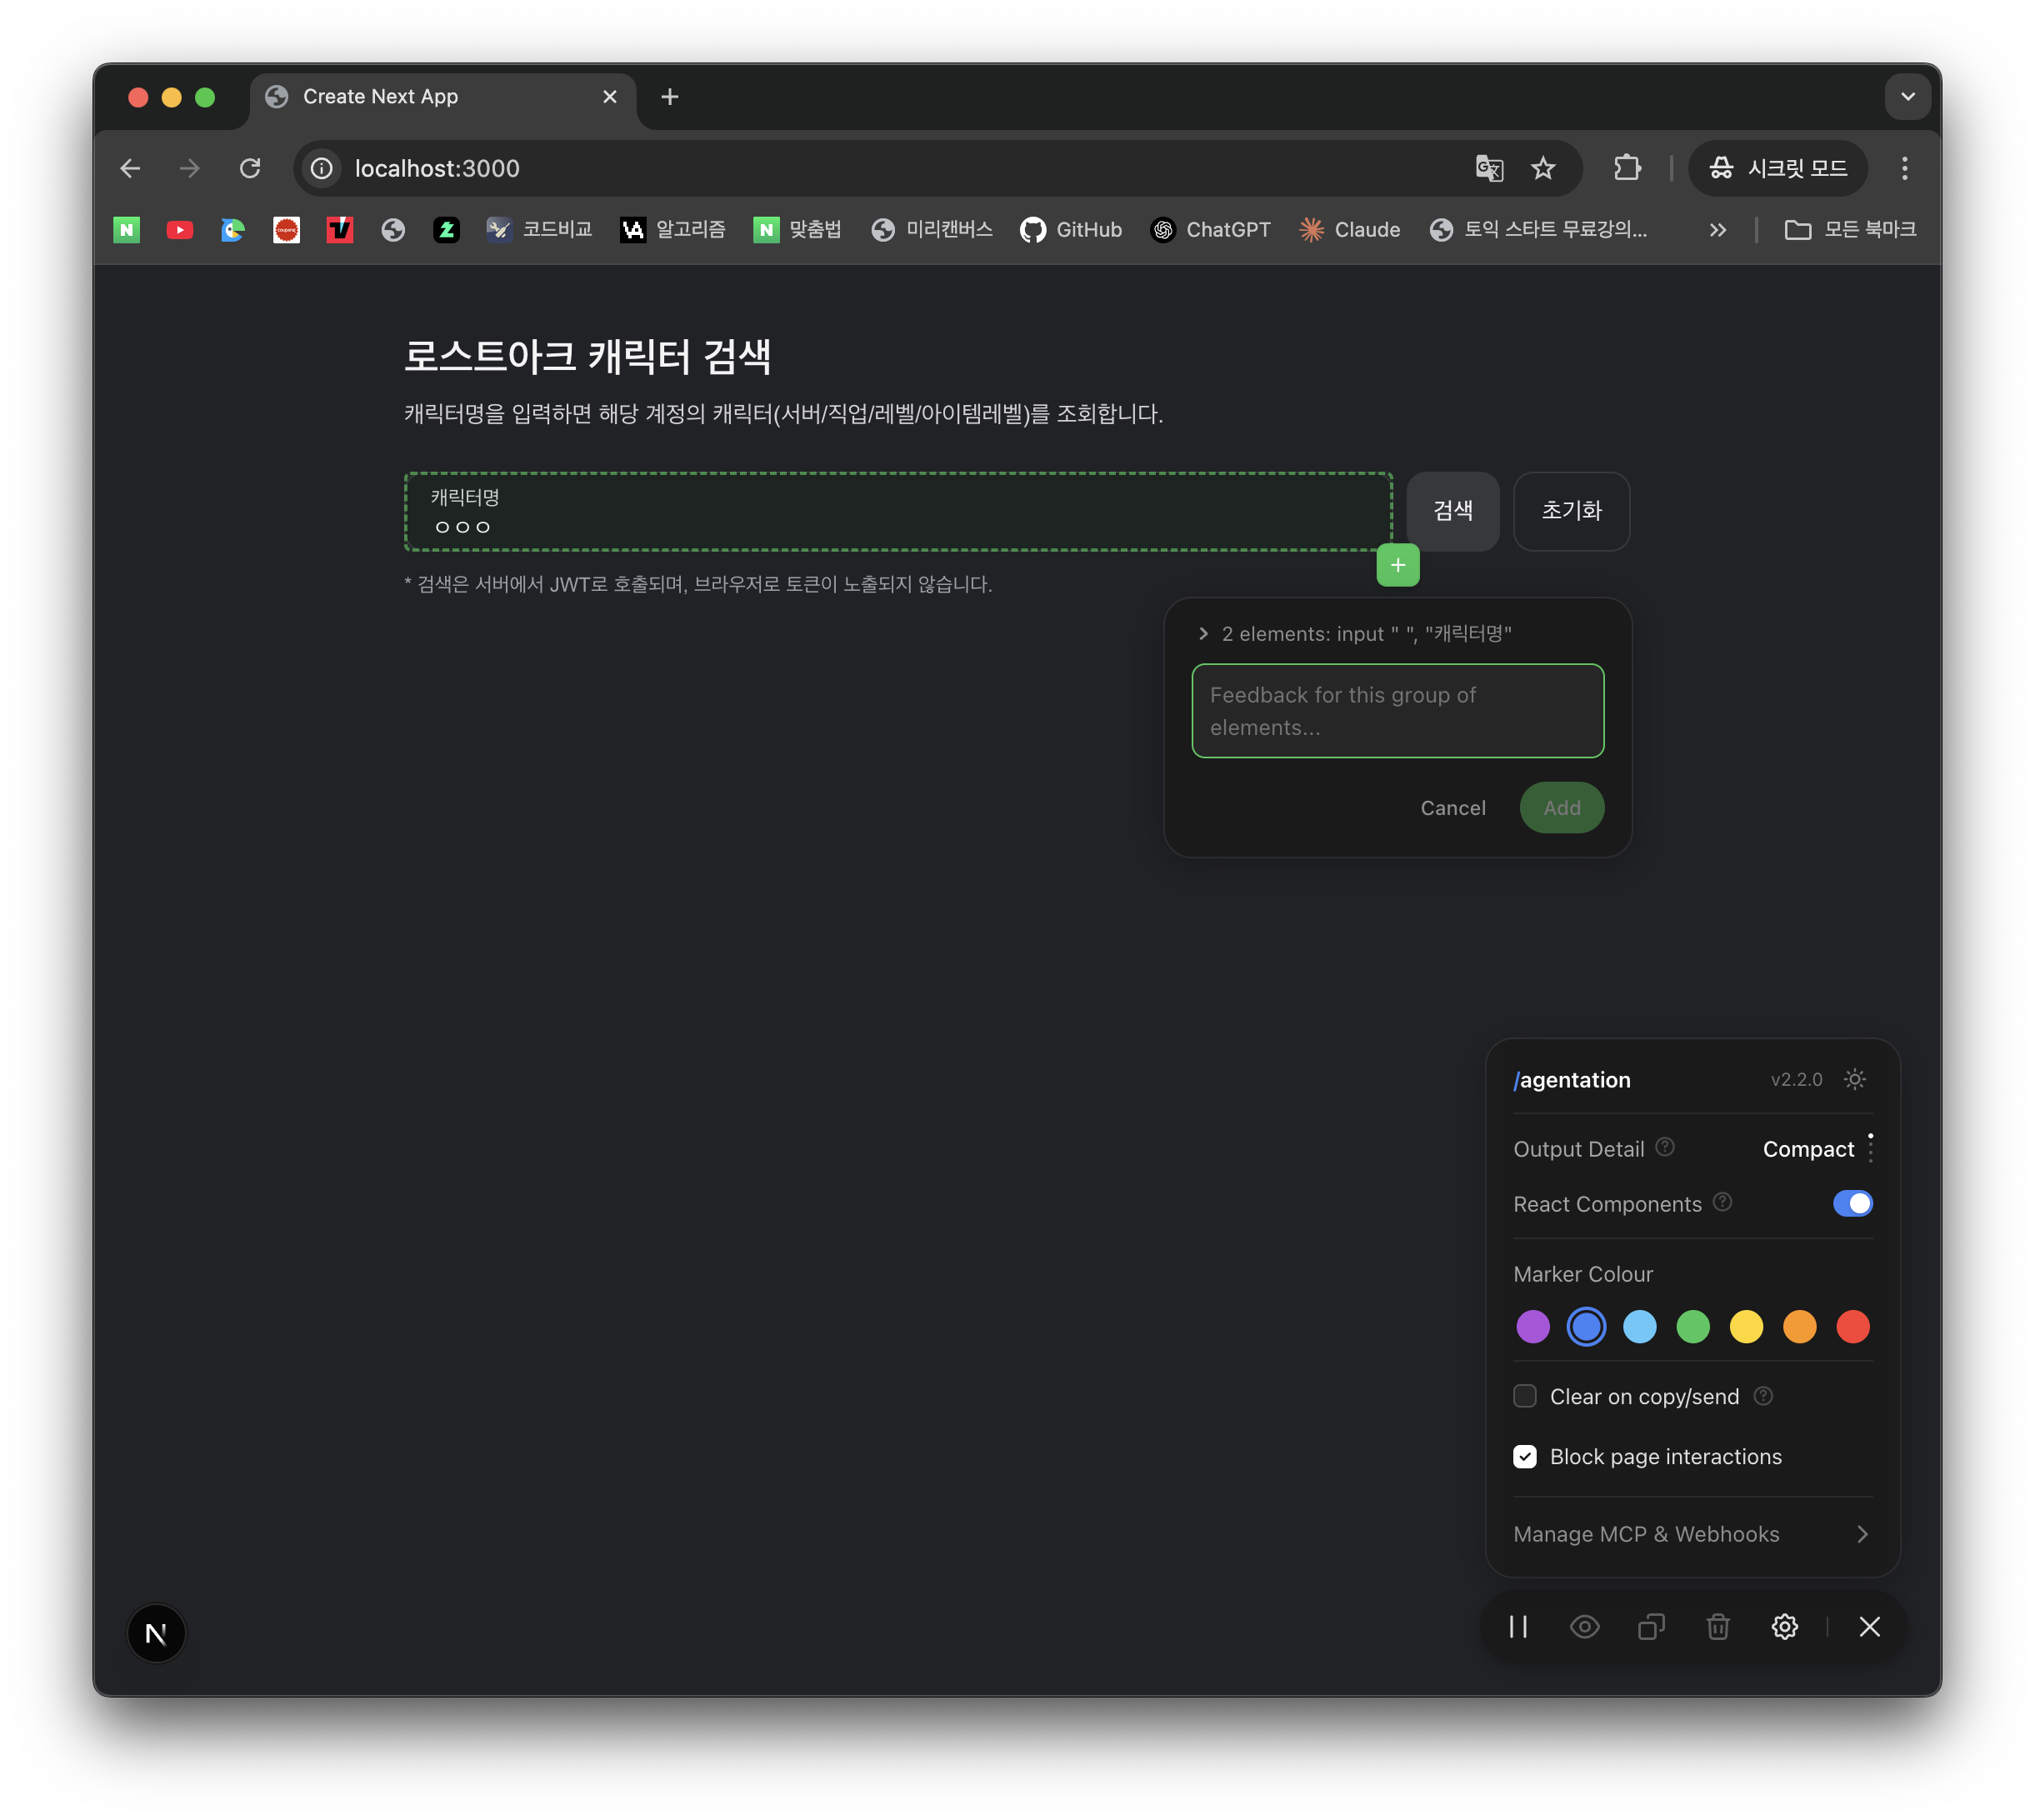Copy annotations with the copy icon
The height and width of the screenshot is (1820, 2035).
[x=1651, y=1627]
